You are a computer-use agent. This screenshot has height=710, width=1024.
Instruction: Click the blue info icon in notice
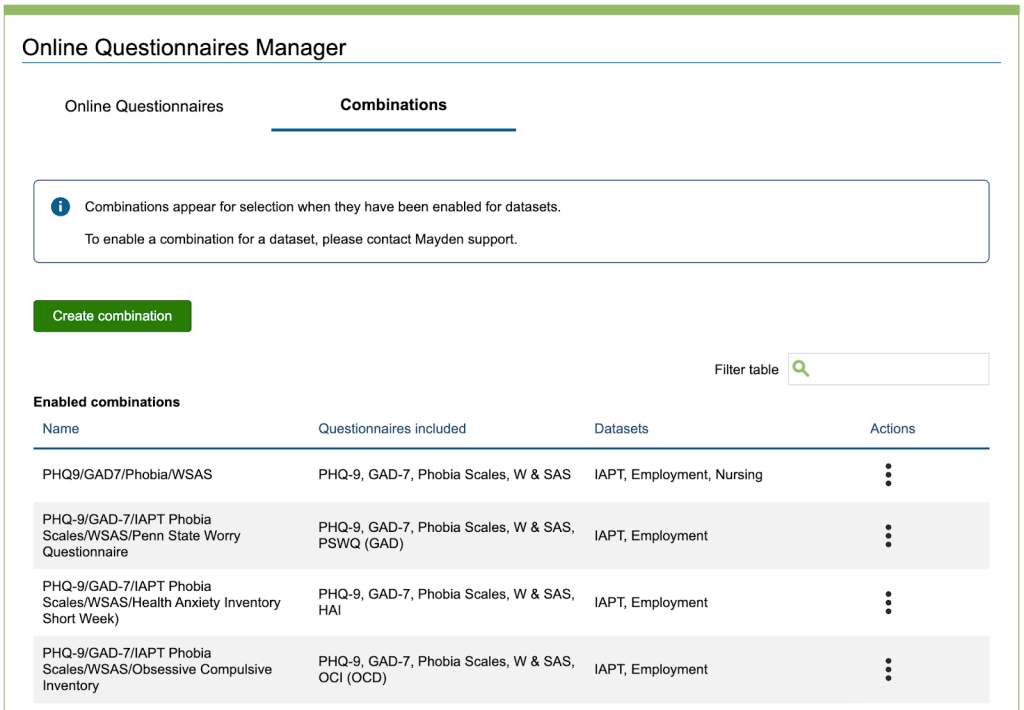(x=60, y=207)
